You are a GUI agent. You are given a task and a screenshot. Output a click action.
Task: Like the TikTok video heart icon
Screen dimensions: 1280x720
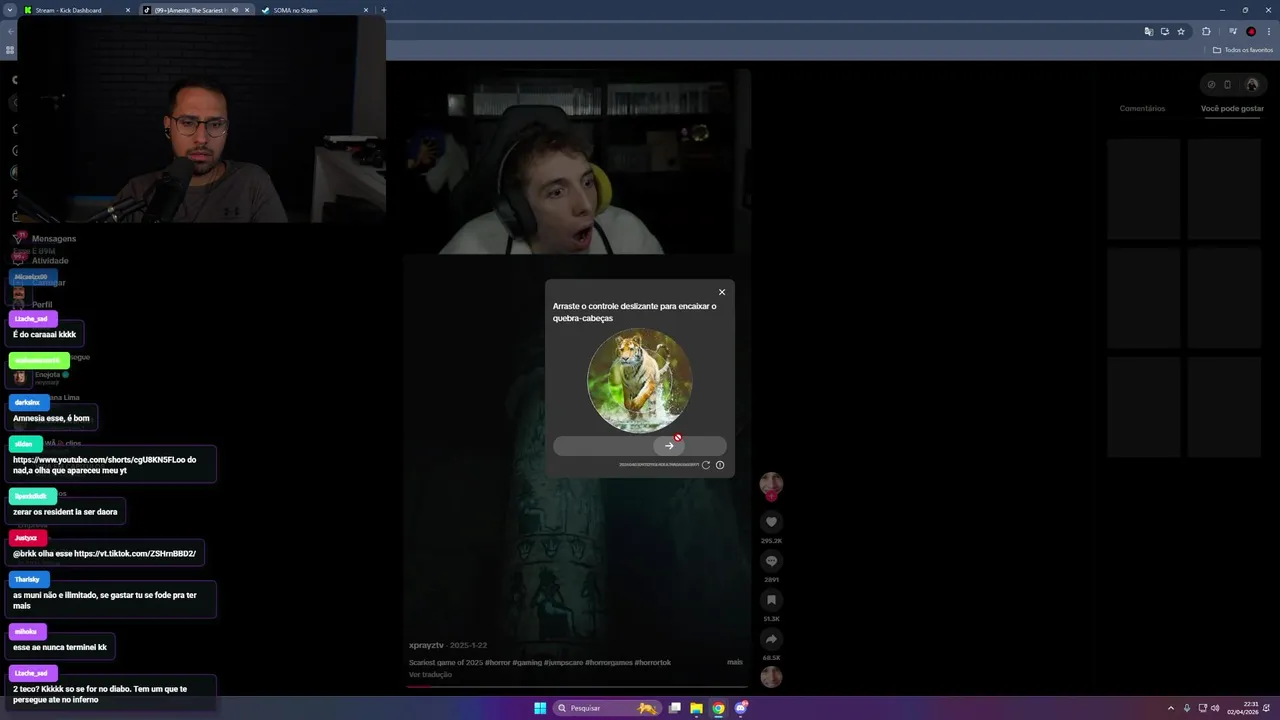(x=771, y=522)
